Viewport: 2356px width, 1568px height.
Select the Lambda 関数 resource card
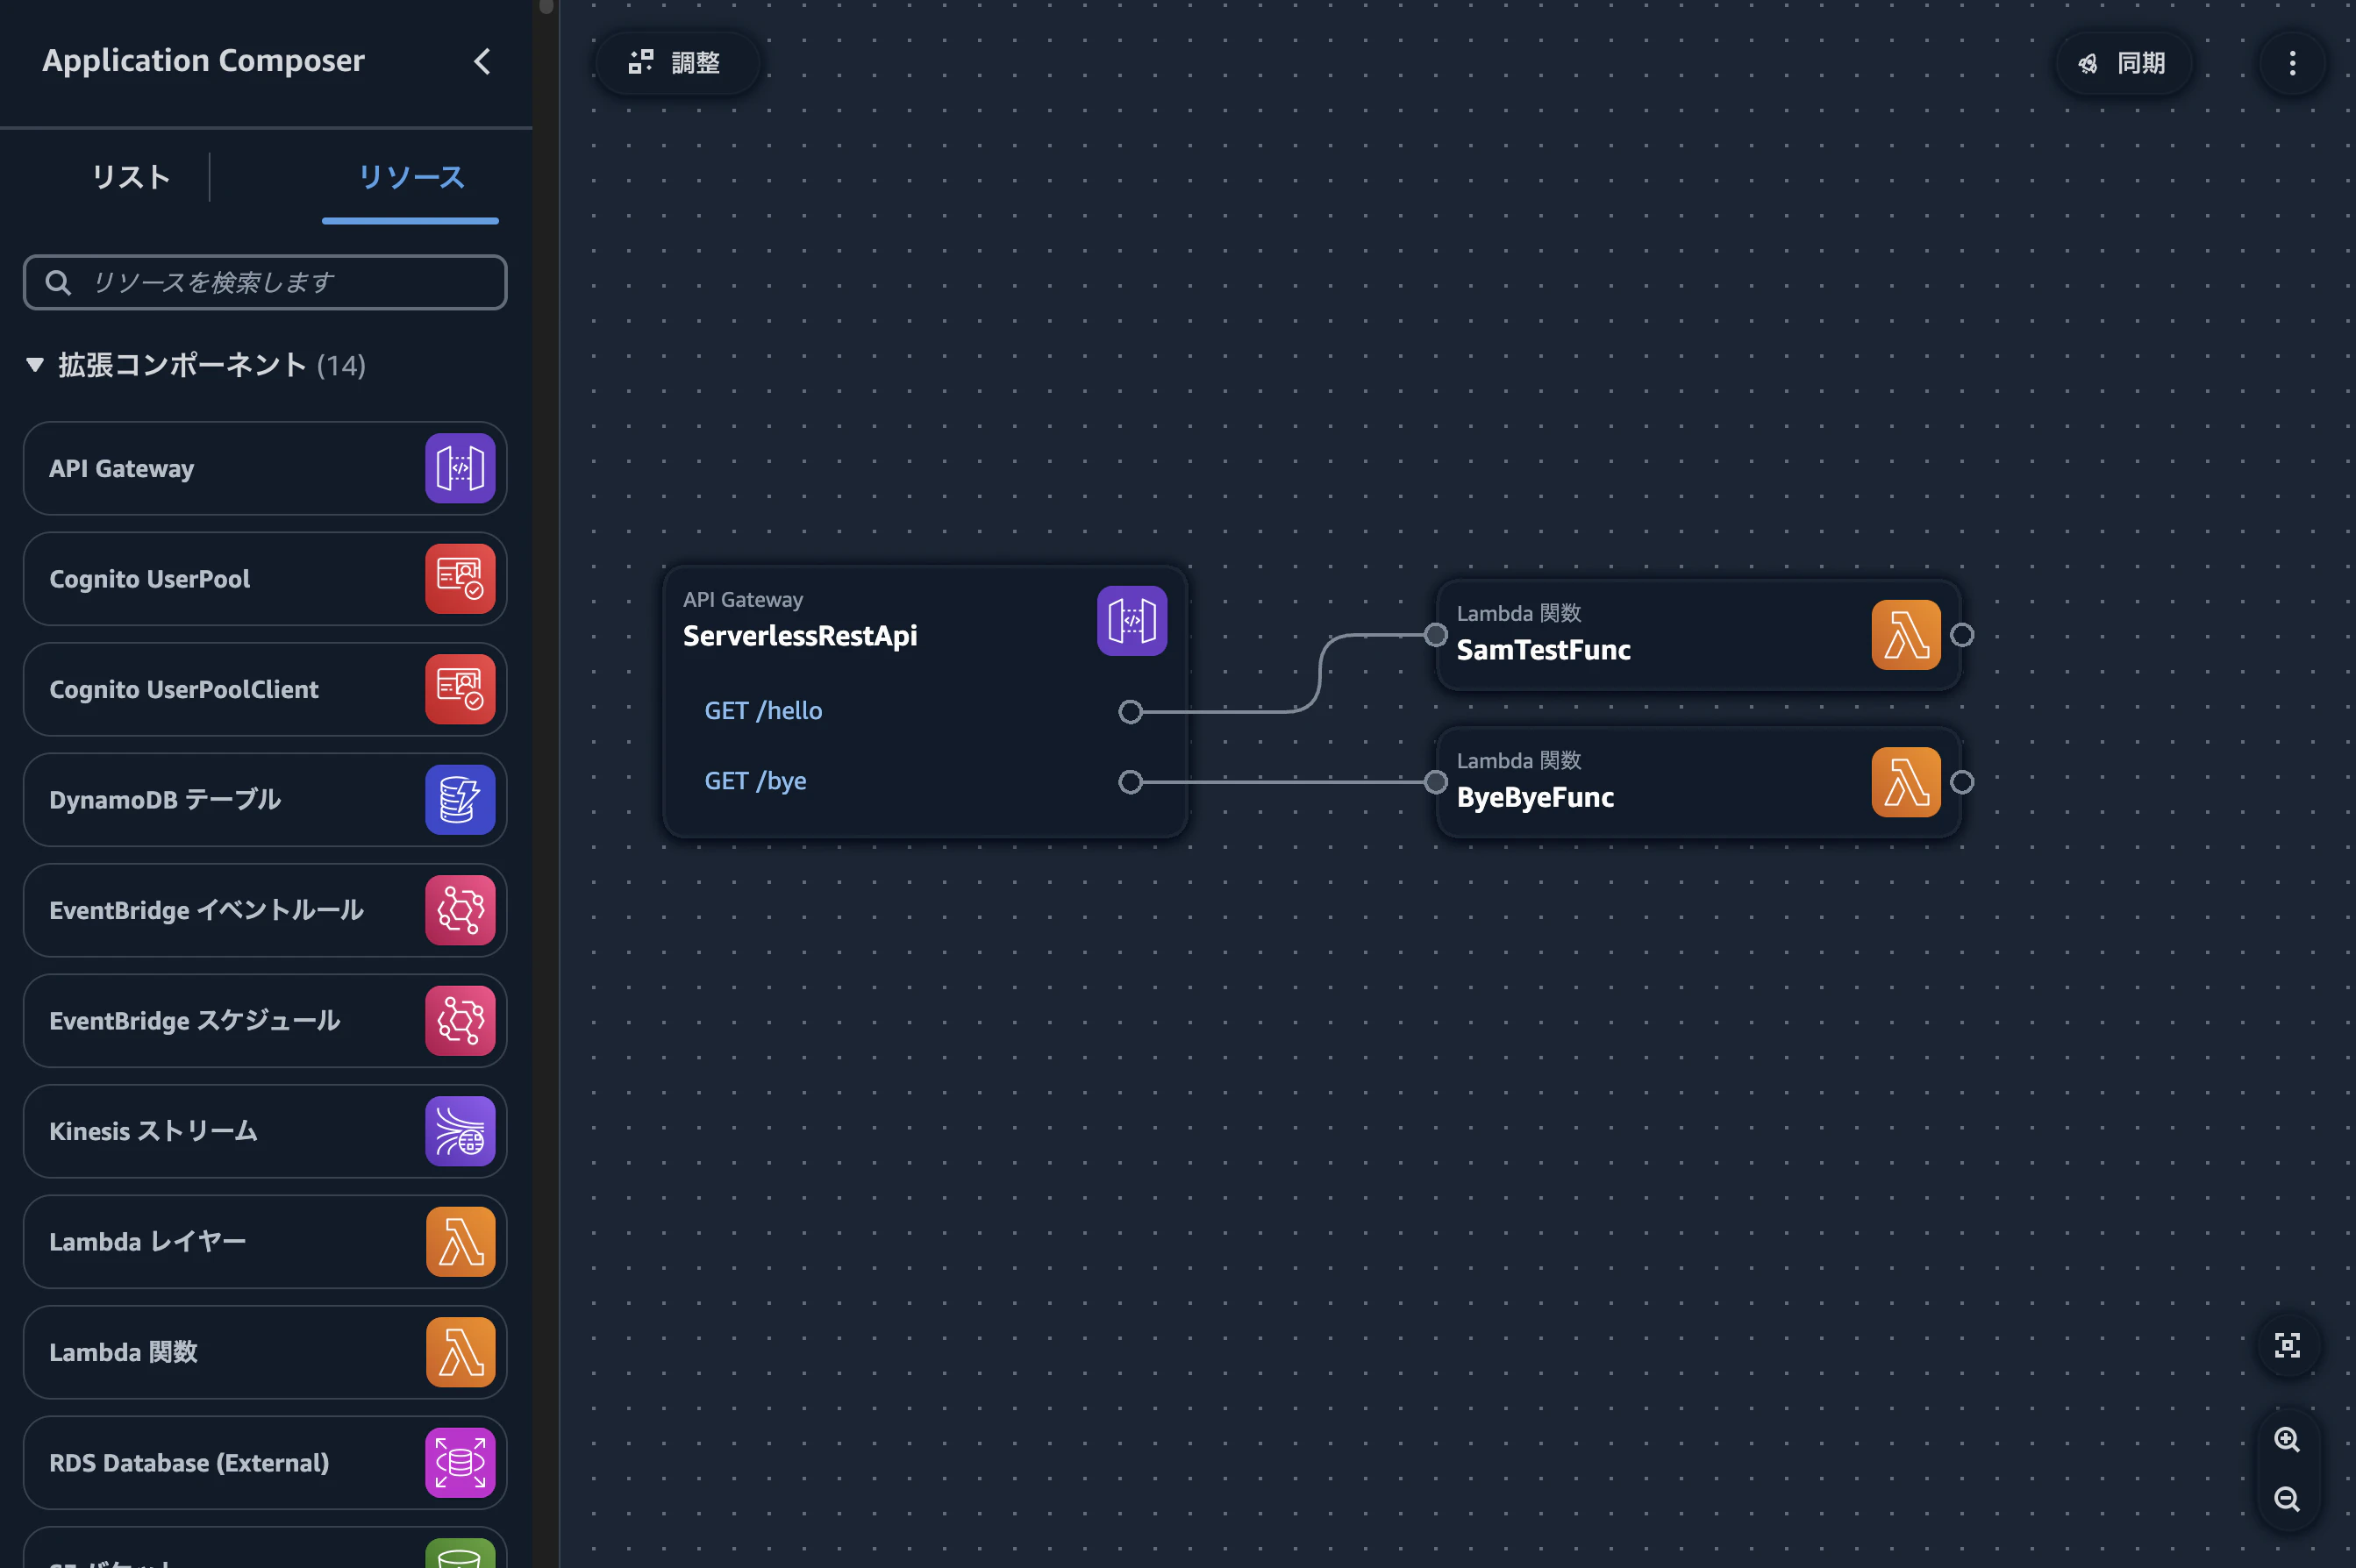pos(265,1352)
